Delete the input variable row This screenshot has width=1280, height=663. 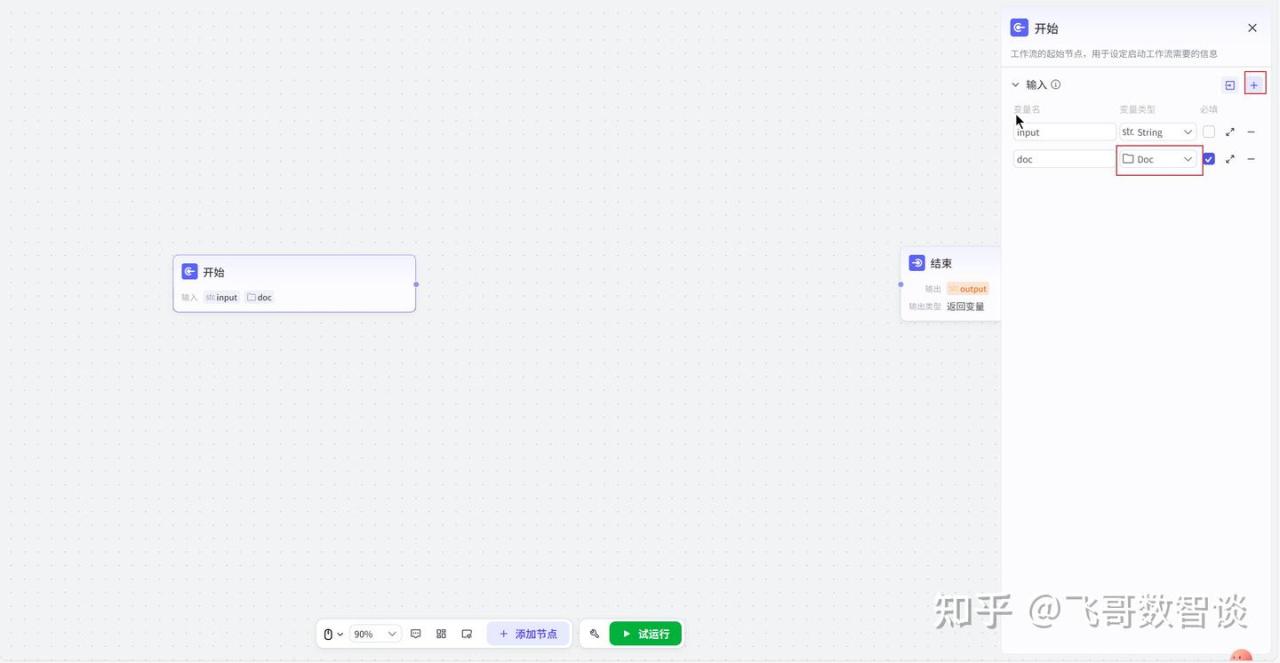coord(1251,132)
